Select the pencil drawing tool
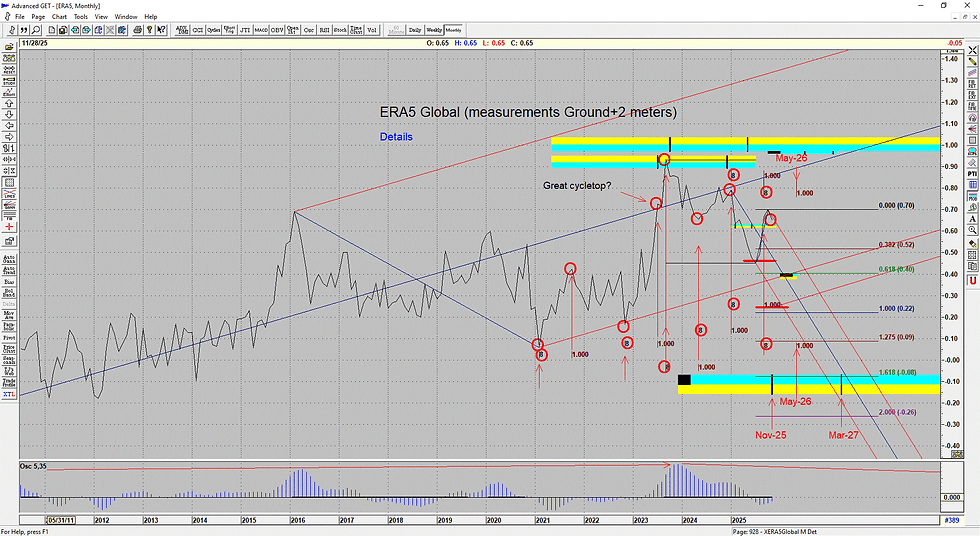The image size is (980, 536). coord(972,61)
